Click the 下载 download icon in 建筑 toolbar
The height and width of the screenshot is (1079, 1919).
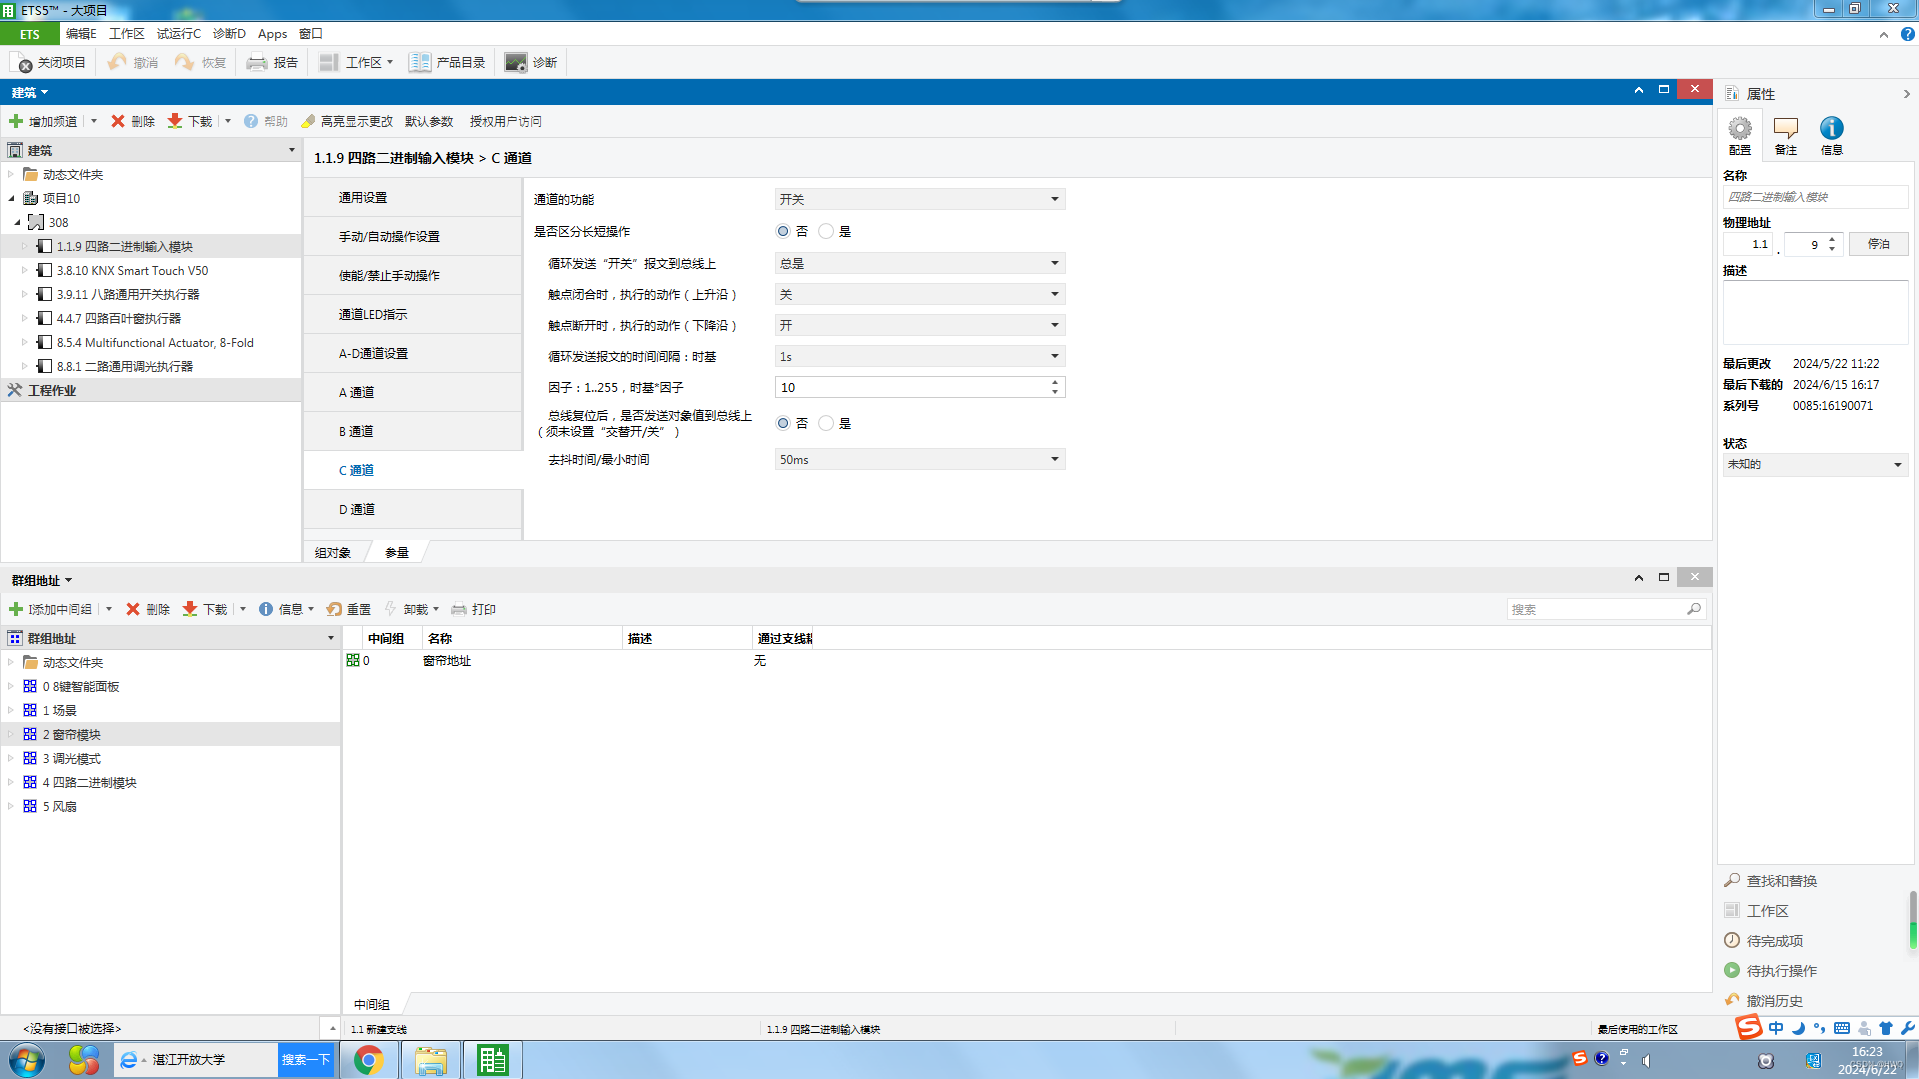(x=175, y=121)
